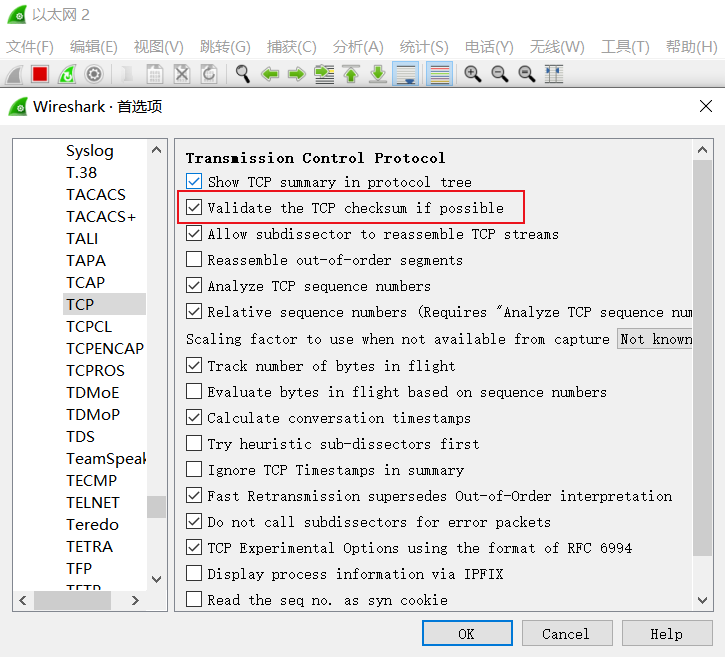Click settings pane scroll up arrow

[x=702, y=150]
